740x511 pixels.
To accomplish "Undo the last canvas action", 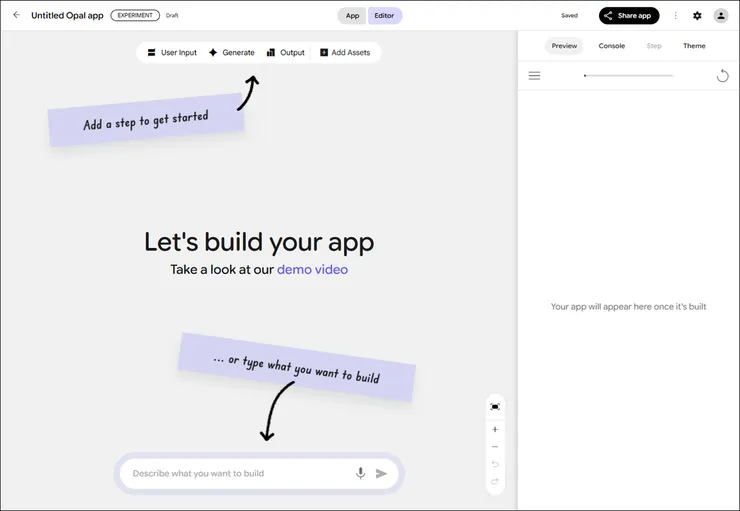I will pyautogui.click(x=495, y=464).
